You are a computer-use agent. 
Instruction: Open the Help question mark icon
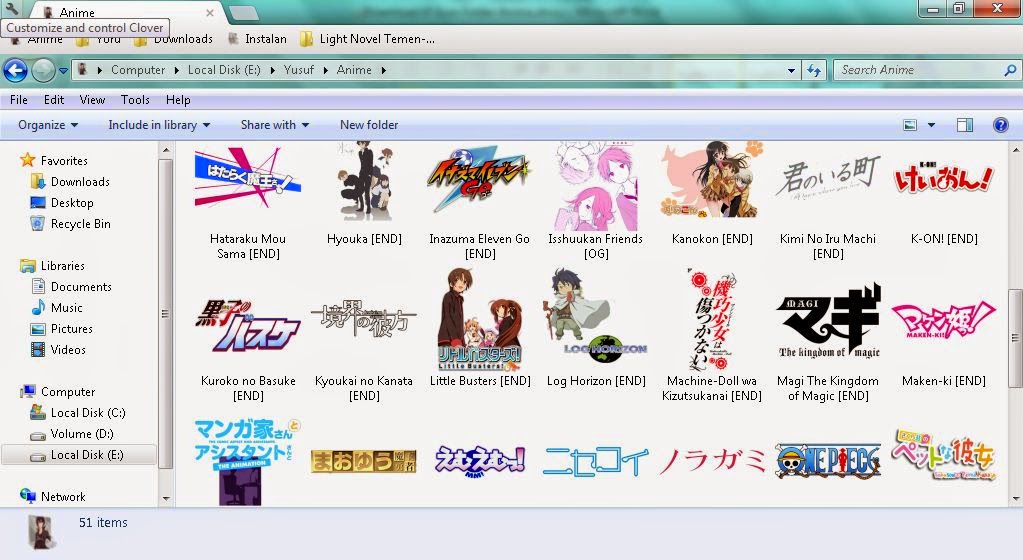[x=1000, y=125]
